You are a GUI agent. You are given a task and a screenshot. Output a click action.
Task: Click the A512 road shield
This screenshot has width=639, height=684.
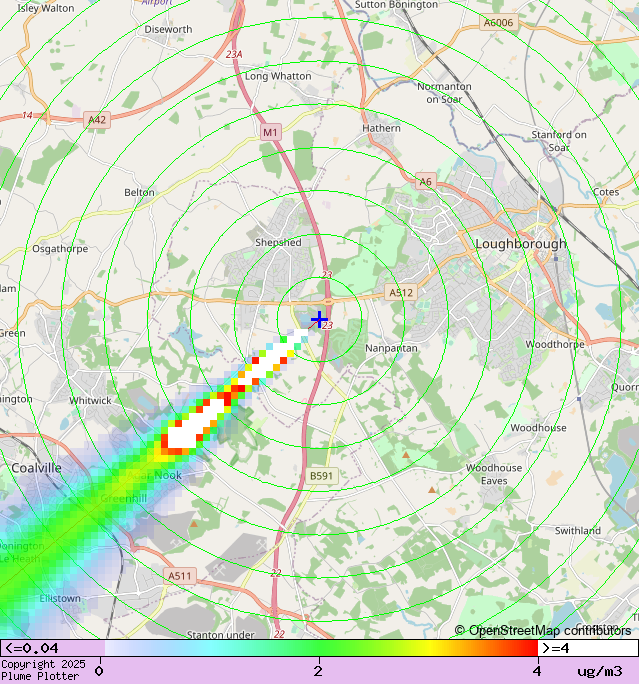click(401, 292)
